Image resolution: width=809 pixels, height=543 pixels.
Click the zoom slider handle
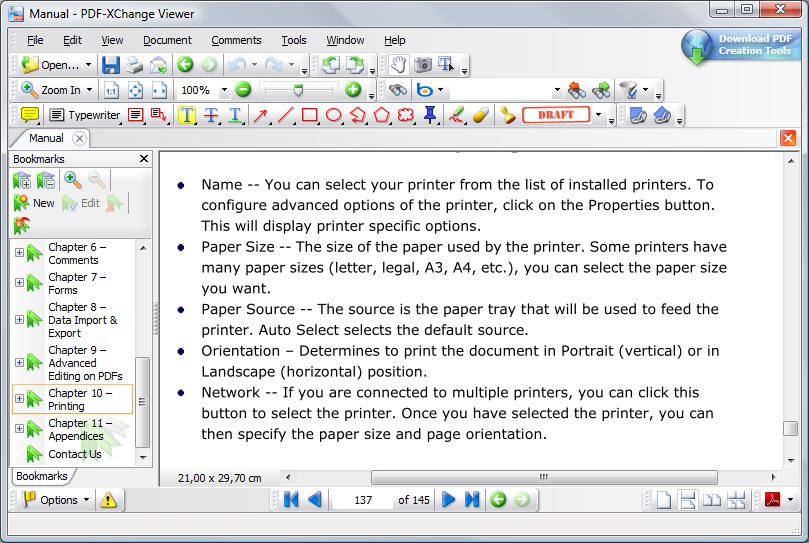pos(298,90)
